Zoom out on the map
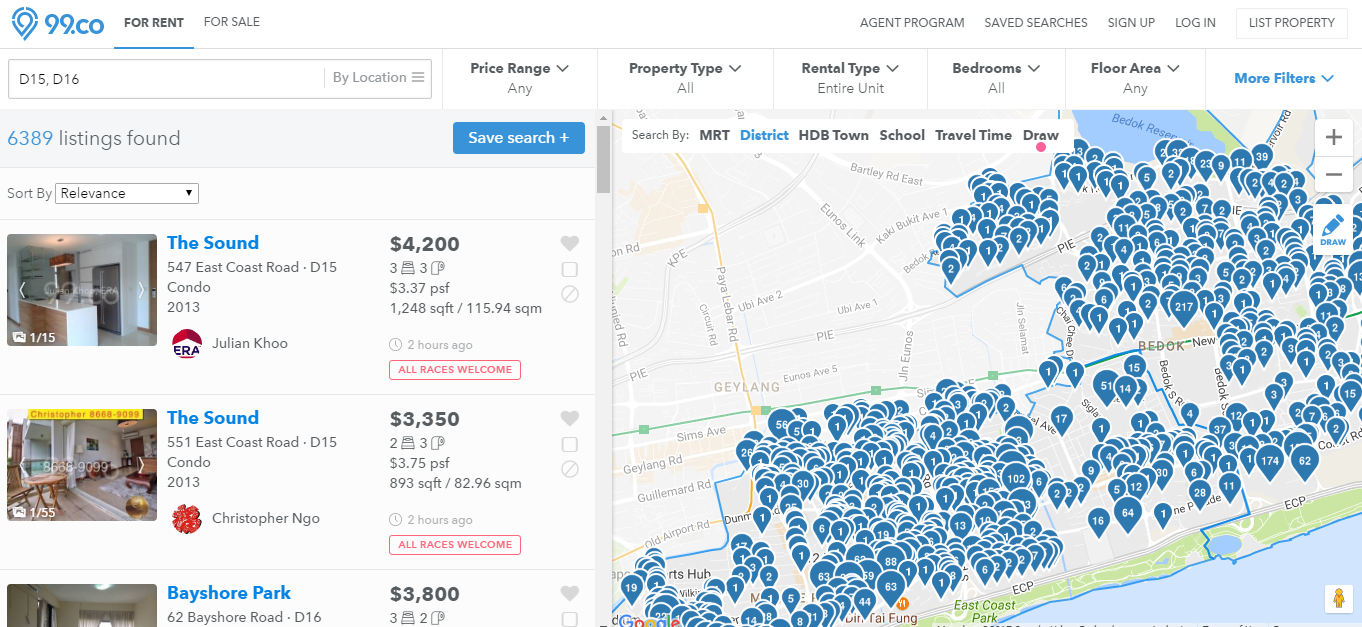This screenshot has height=627, width=1362. coord(1333,175)
